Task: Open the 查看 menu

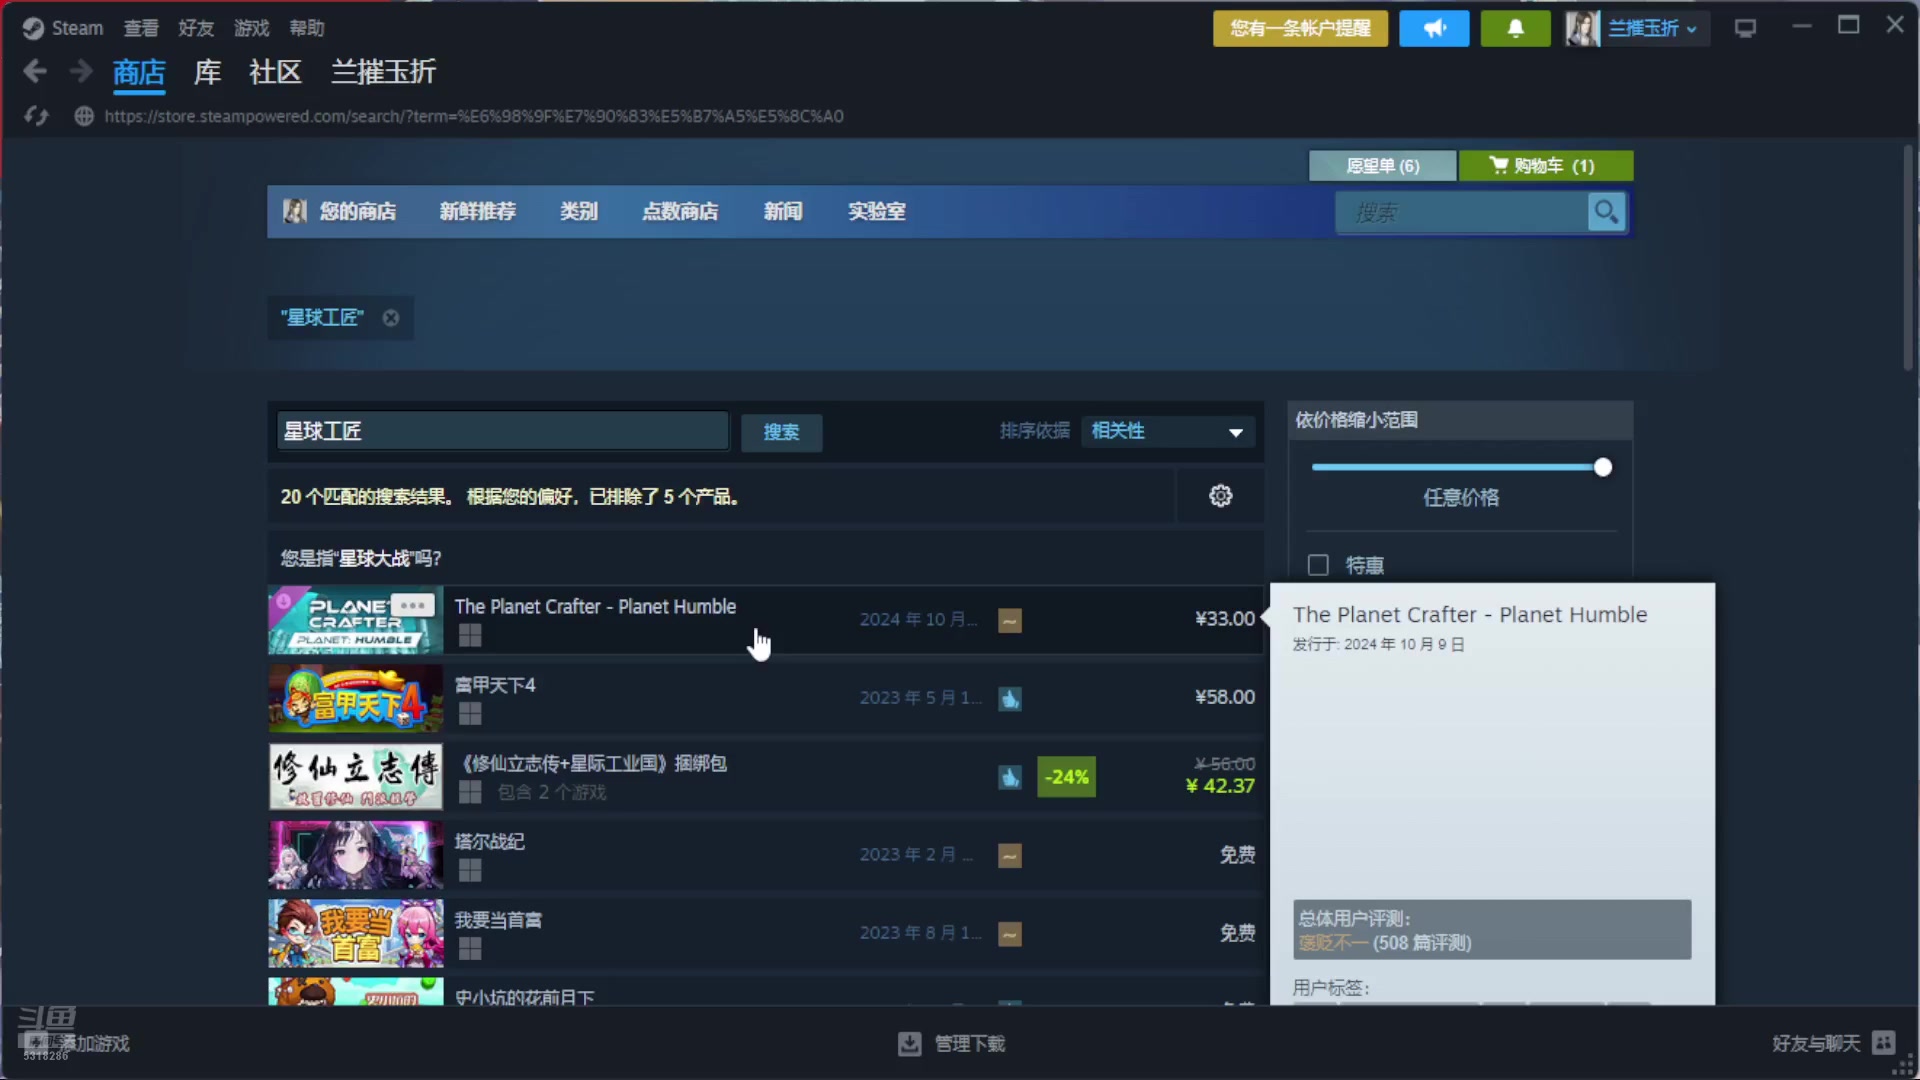Action: tap(141, 28)
